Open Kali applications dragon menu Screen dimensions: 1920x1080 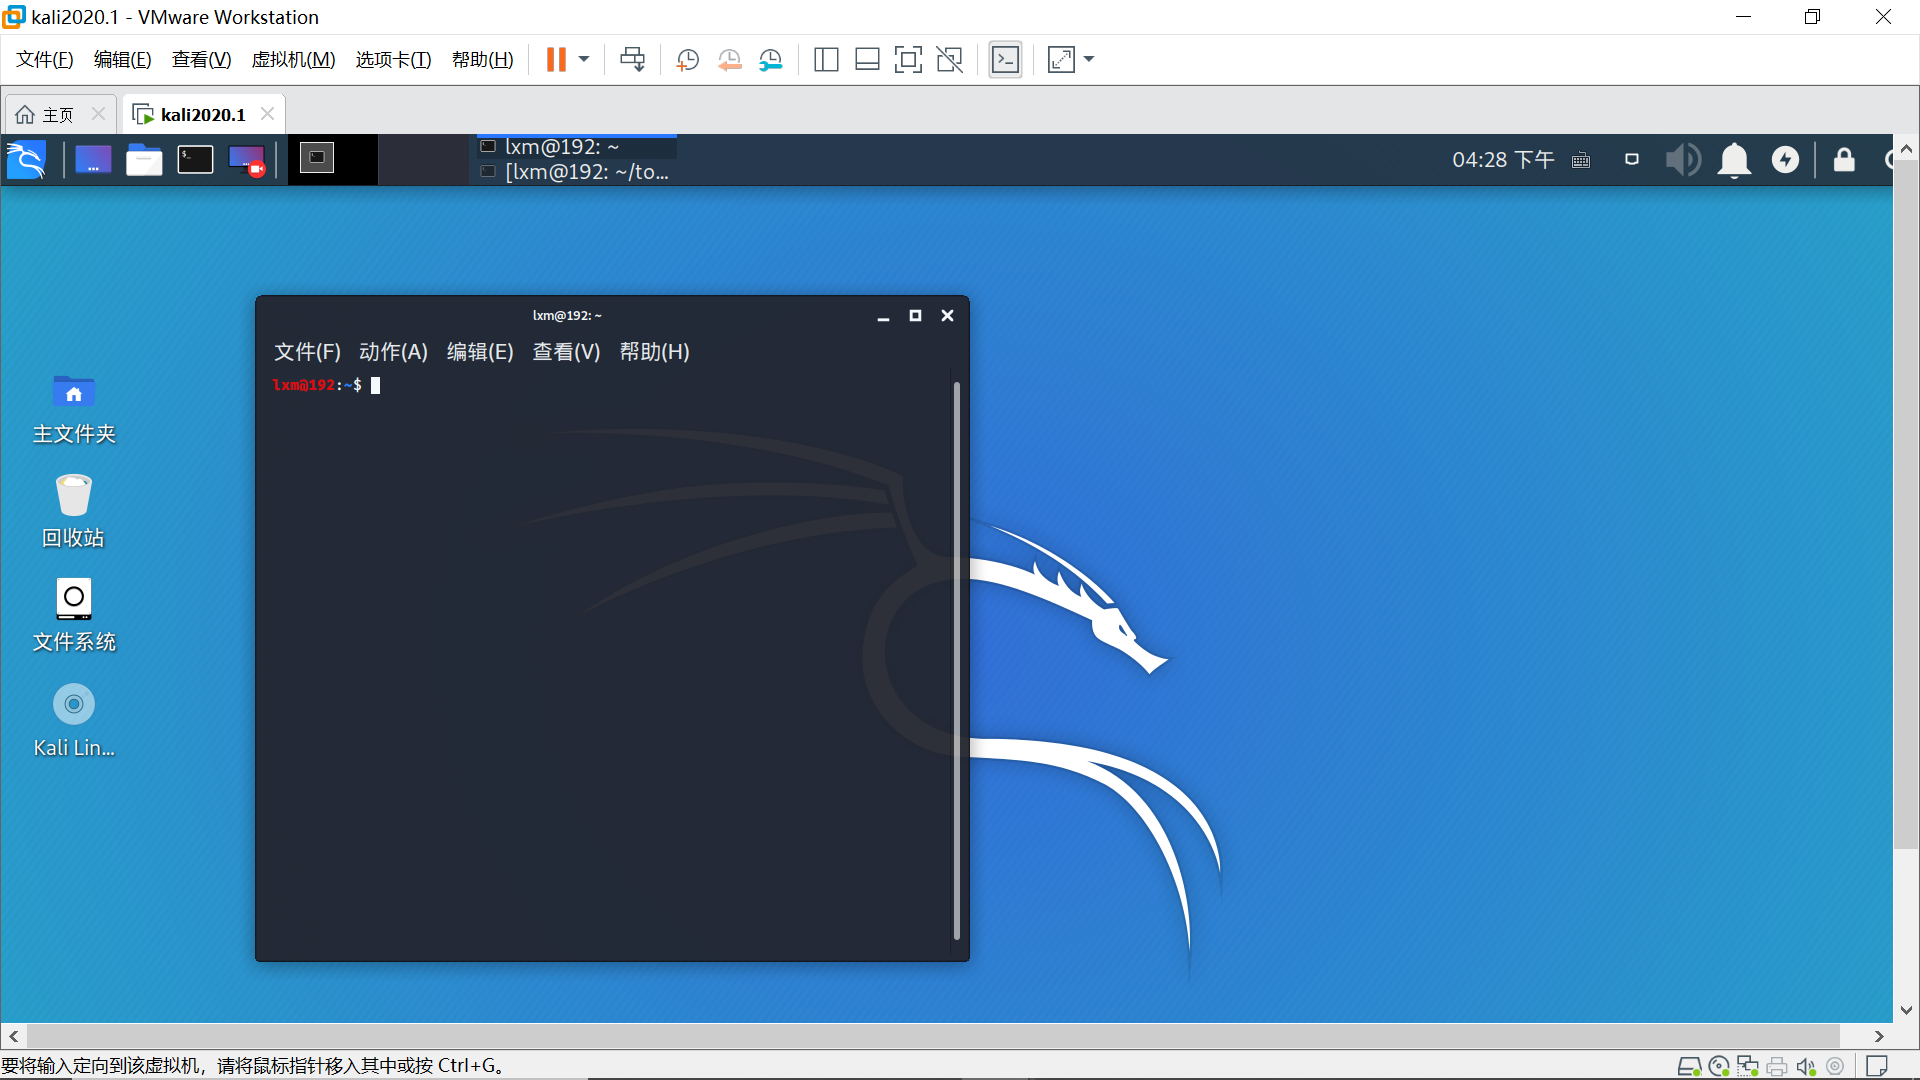pyautogui.click(x=27, y=160)
